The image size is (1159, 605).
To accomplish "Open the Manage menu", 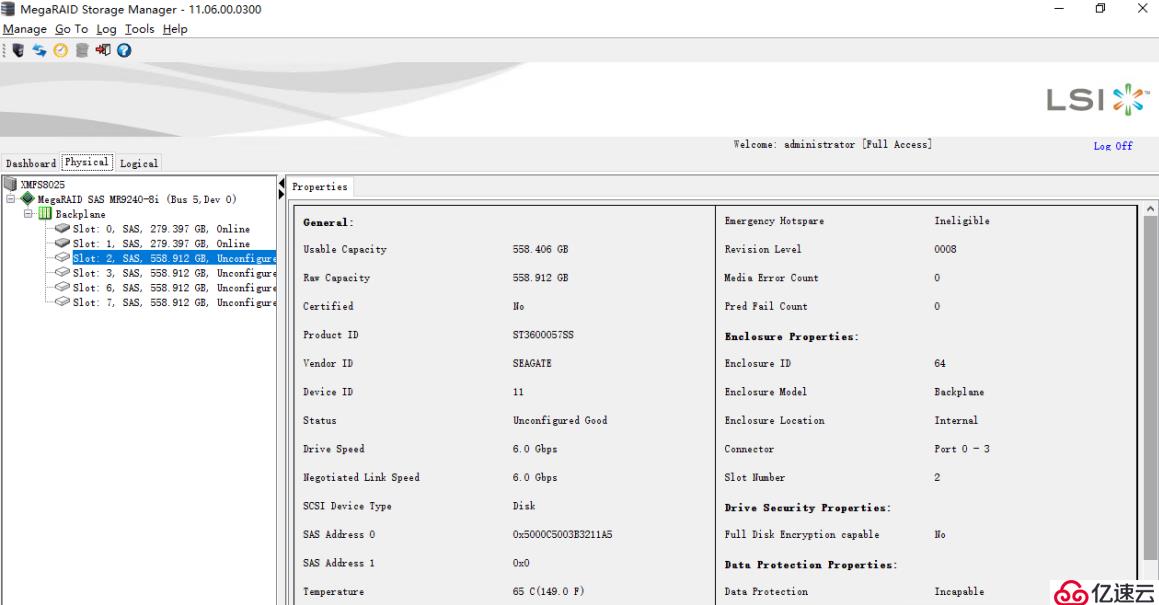I will coord(24,29).
